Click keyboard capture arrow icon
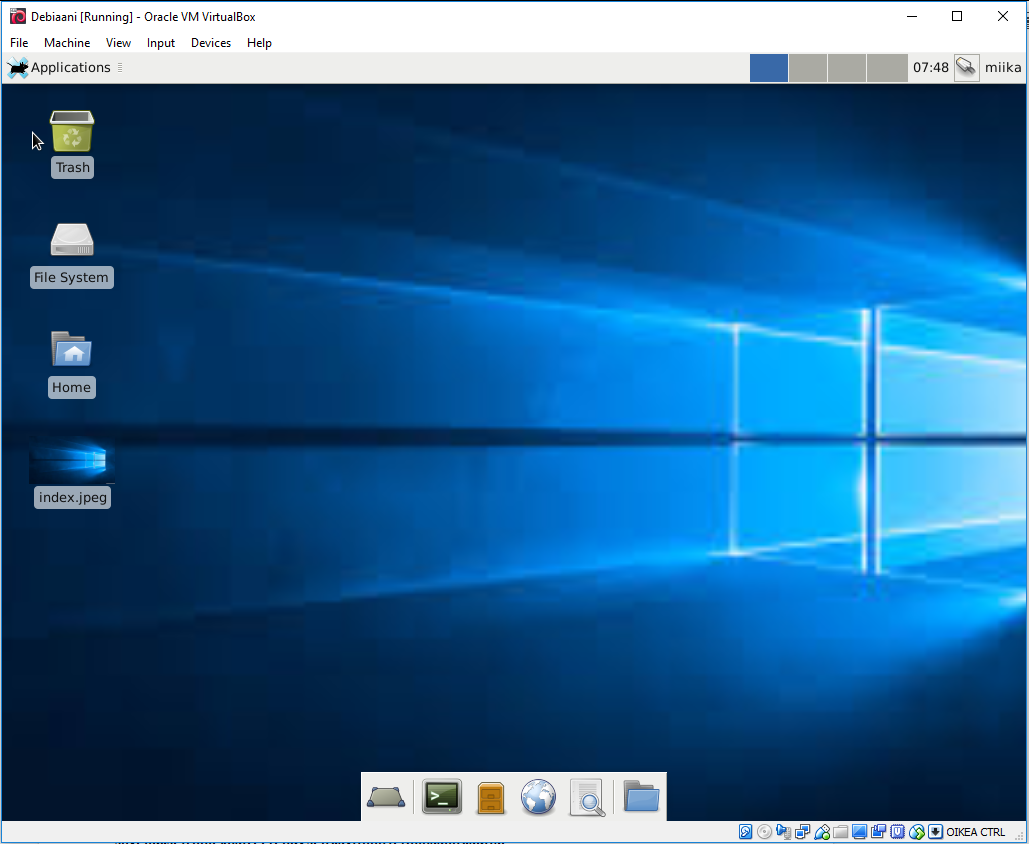The image size is (1029, 844). coord(935,832)
